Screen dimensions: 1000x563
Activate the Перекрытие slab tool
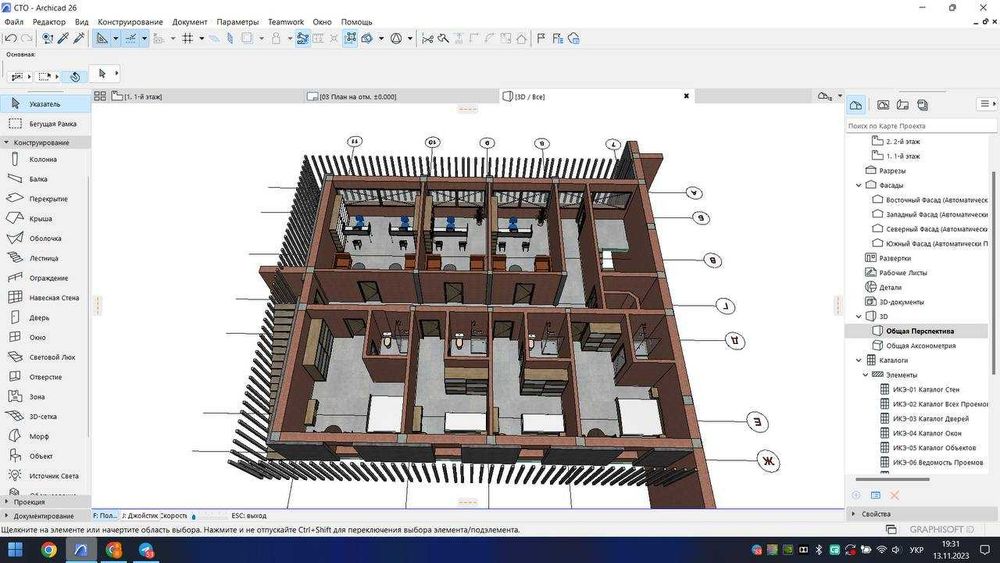(45, 199)
